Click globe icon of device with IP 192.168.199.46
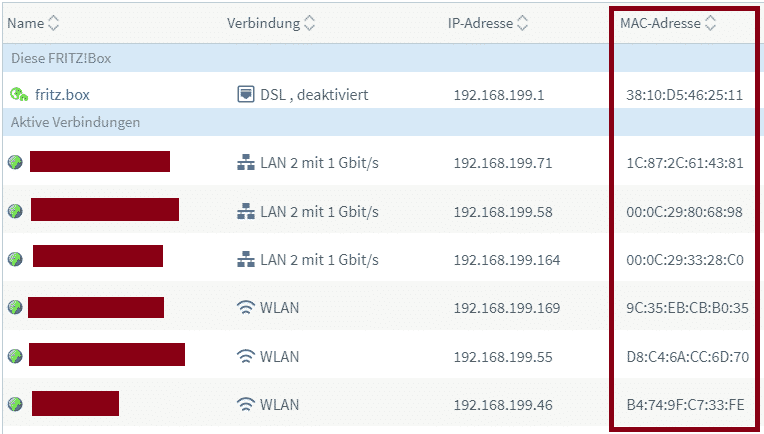This screenshot has width=764, height=434. [16, 404]
